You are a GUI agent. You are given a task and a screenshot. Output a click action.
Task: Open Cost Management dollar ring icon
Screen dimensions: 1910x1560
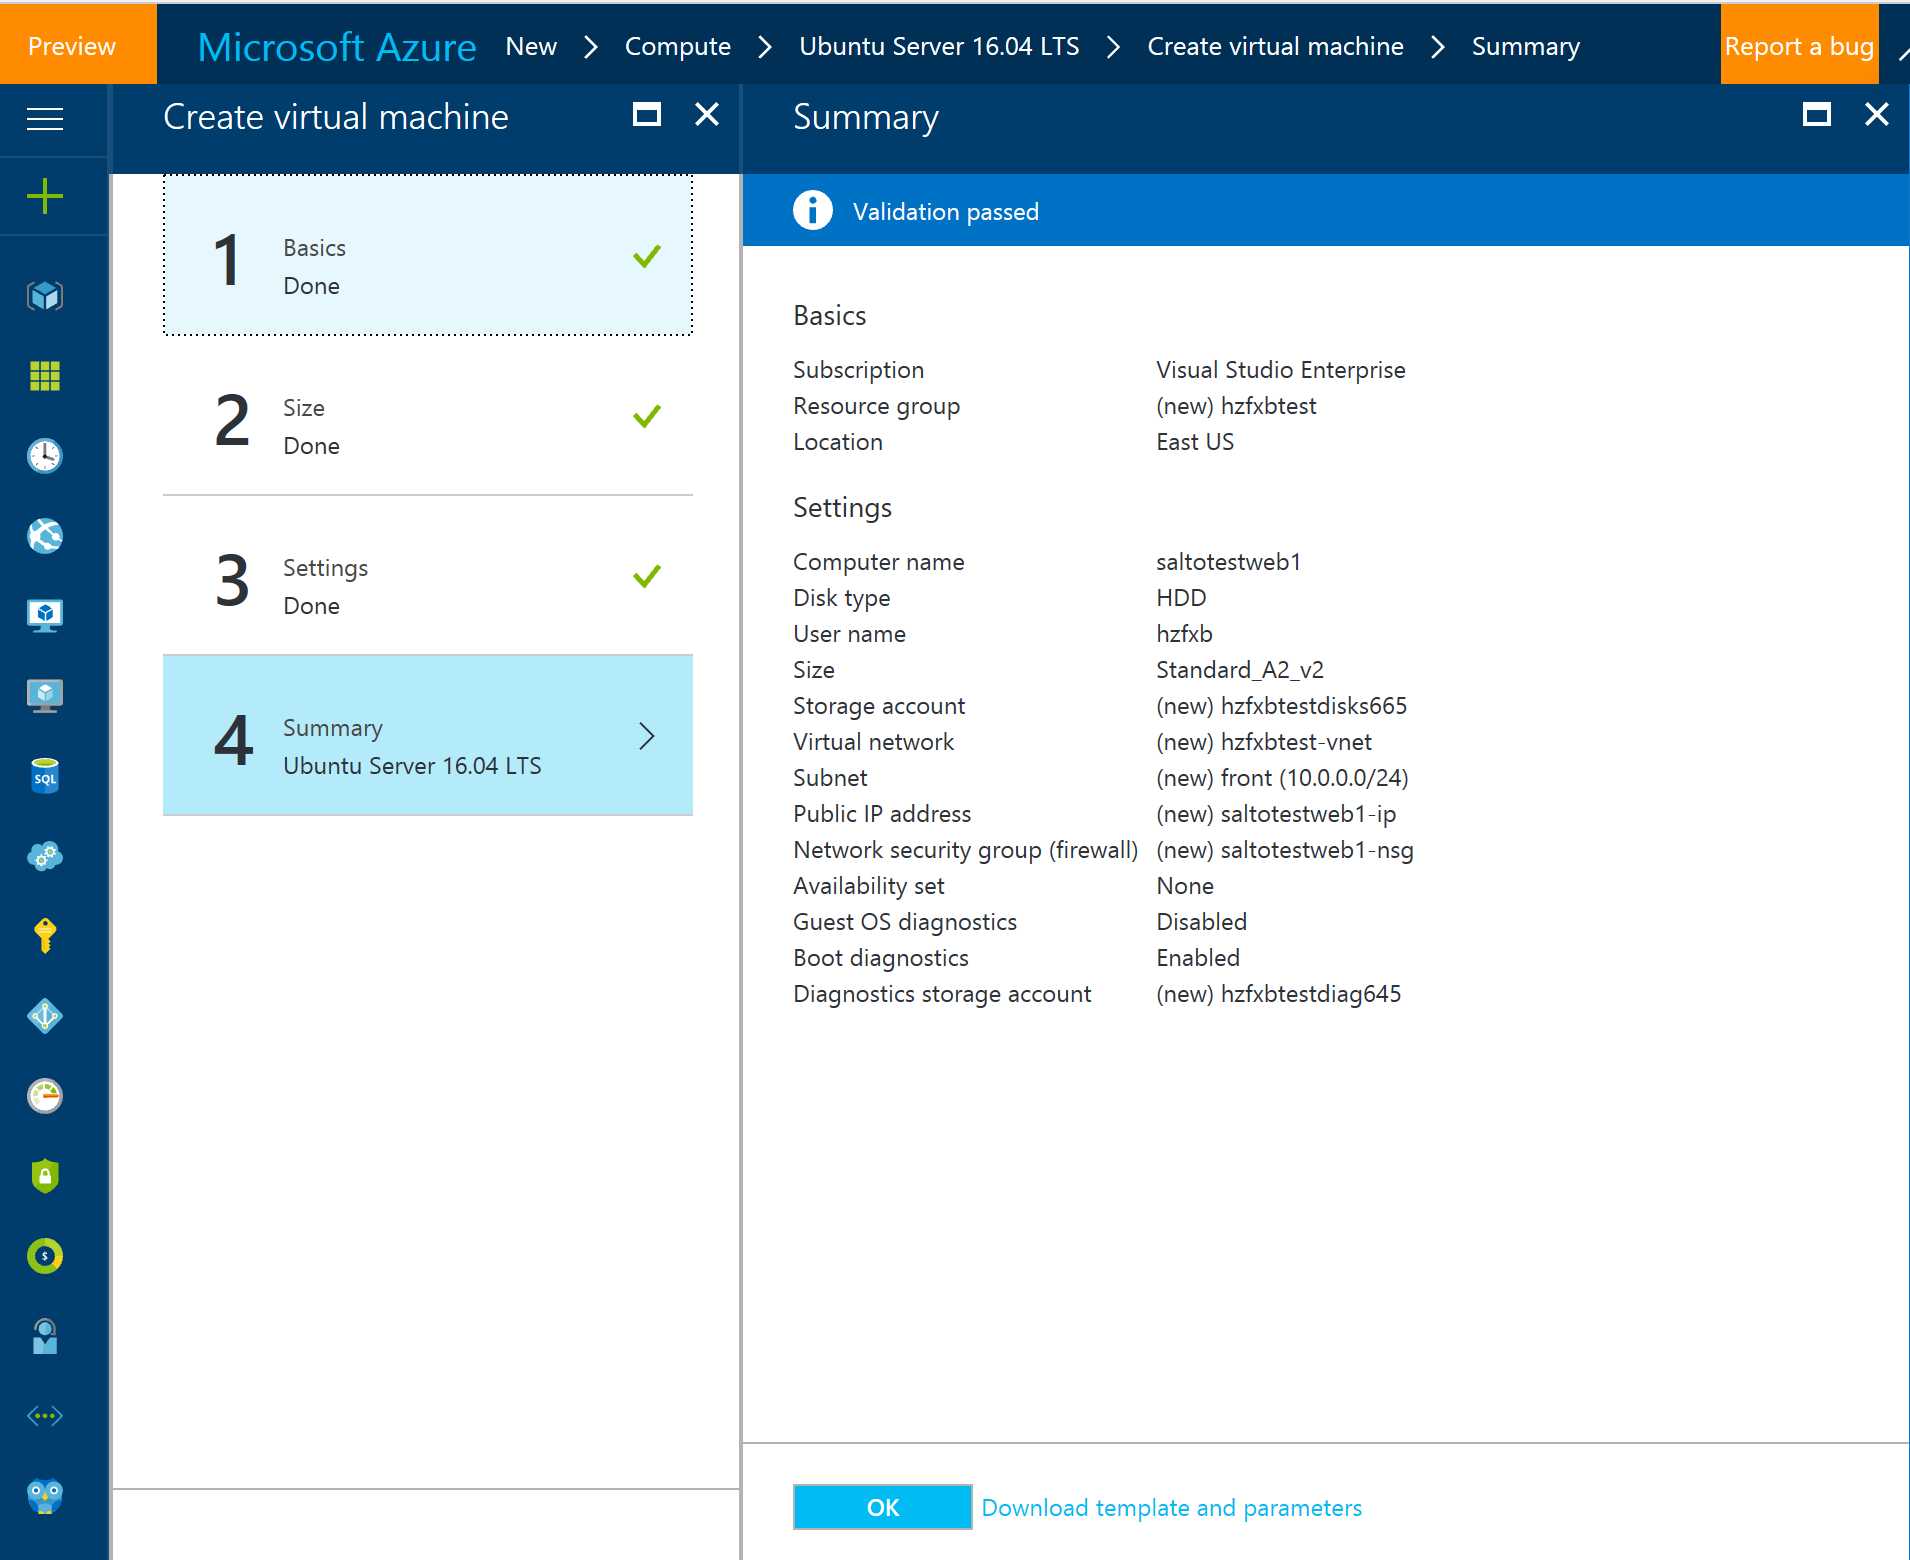pos(45,1256)
